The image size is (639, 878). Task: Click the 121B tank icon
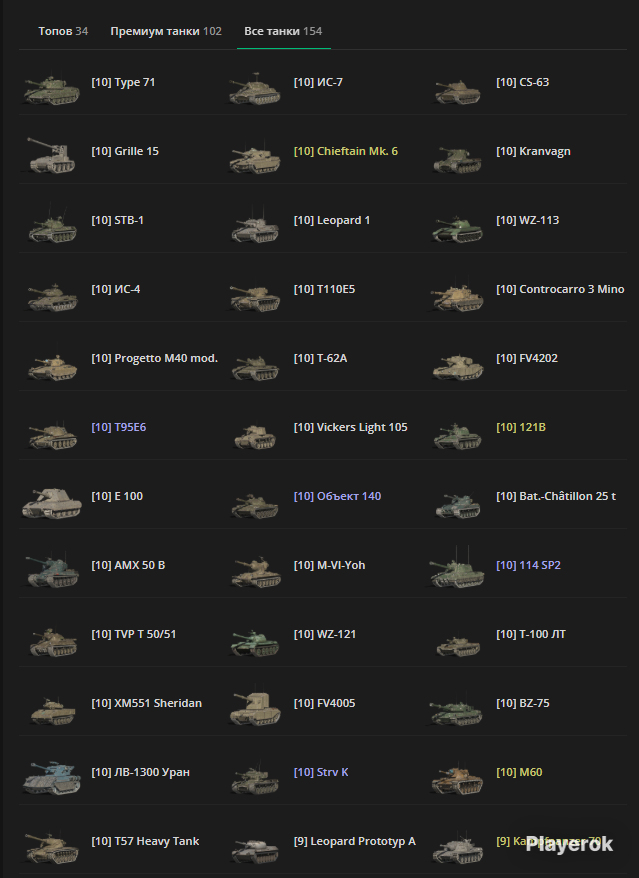[458, 435]
